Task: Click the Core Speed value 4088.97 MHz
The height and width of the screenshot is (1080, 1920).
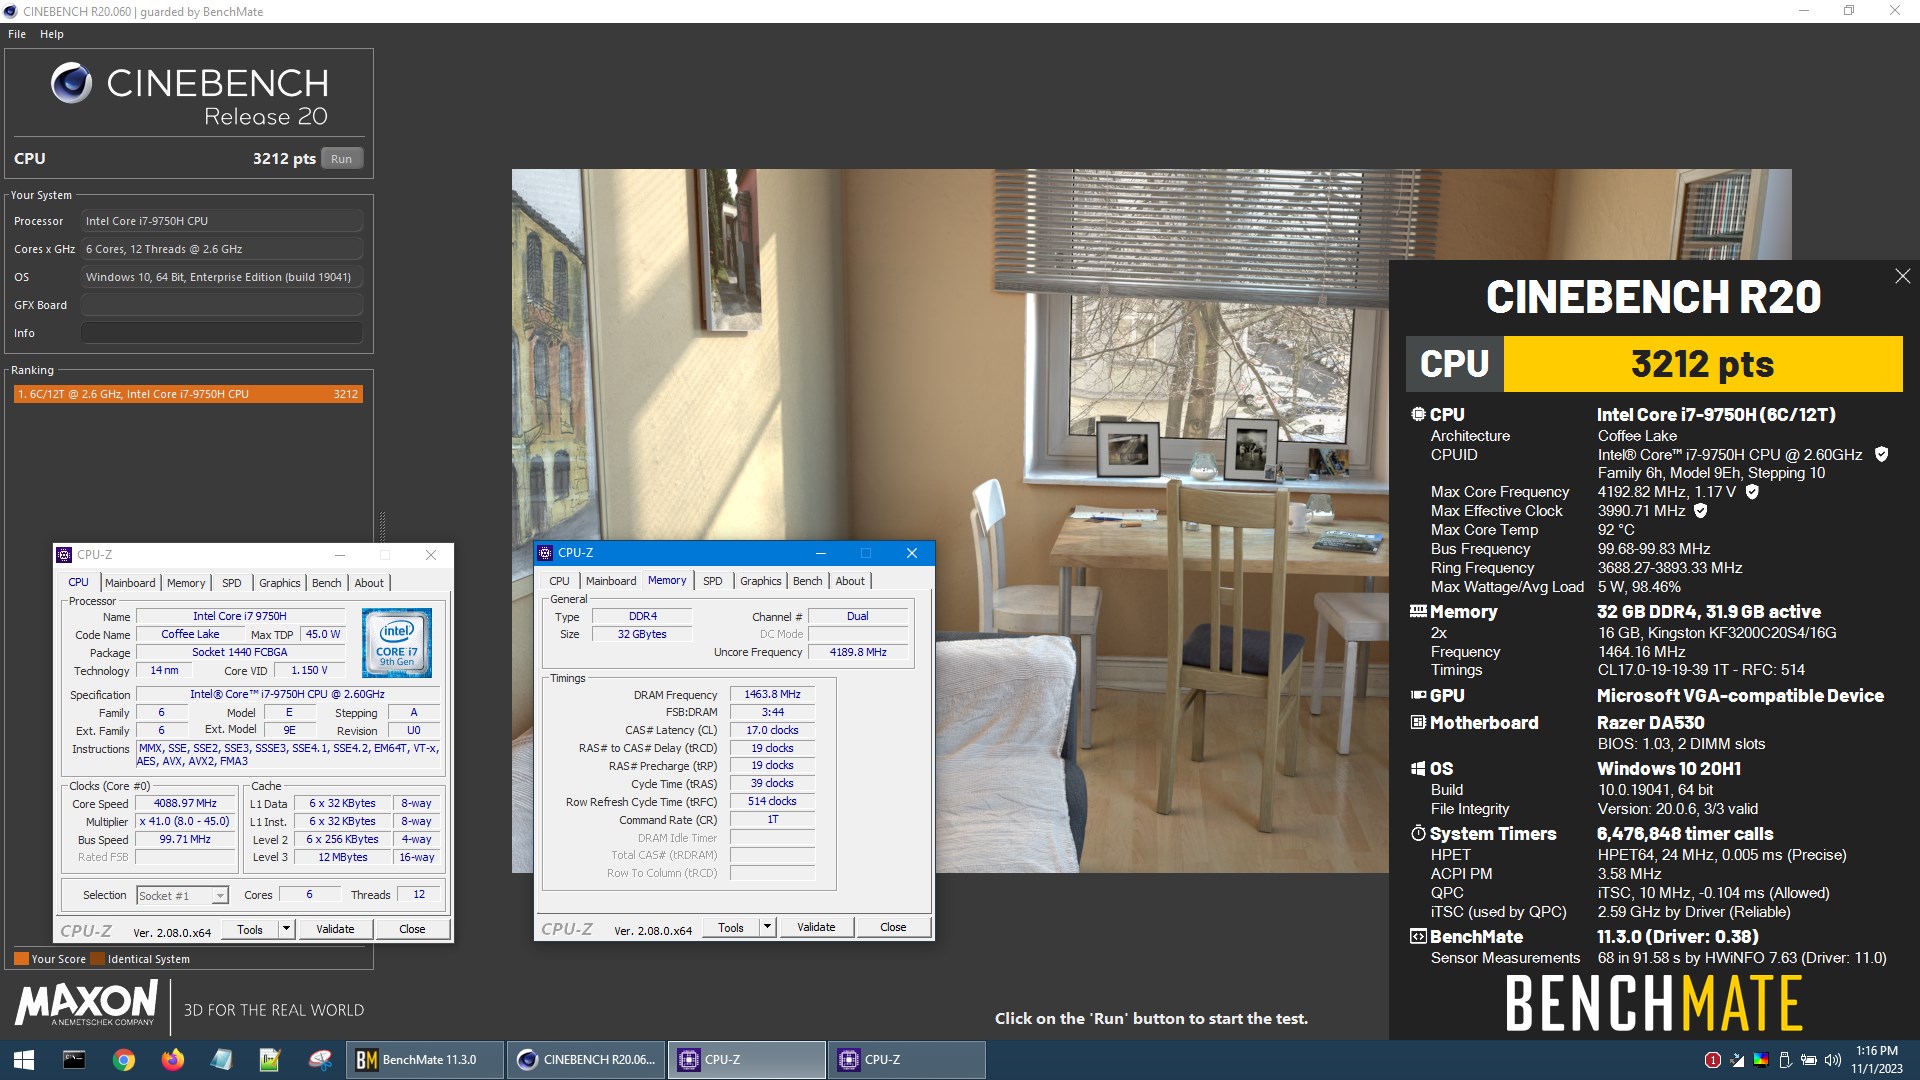Action: pos(186,803)
